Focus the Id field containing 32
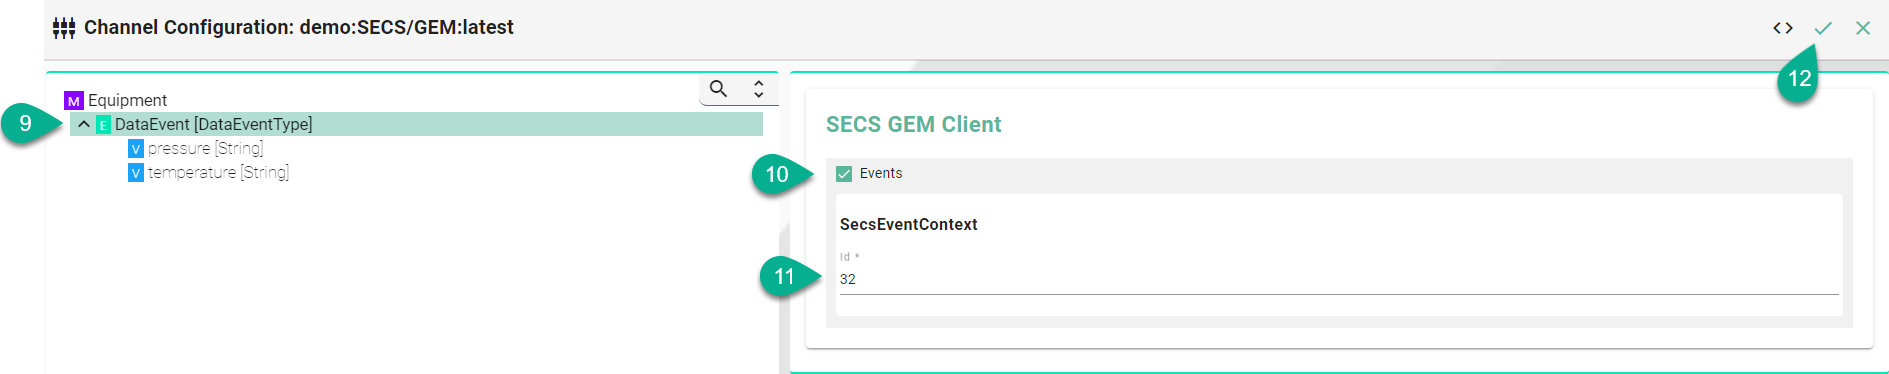The image size is (1889, 374). pyautogui.click(x=1339, y=279)
